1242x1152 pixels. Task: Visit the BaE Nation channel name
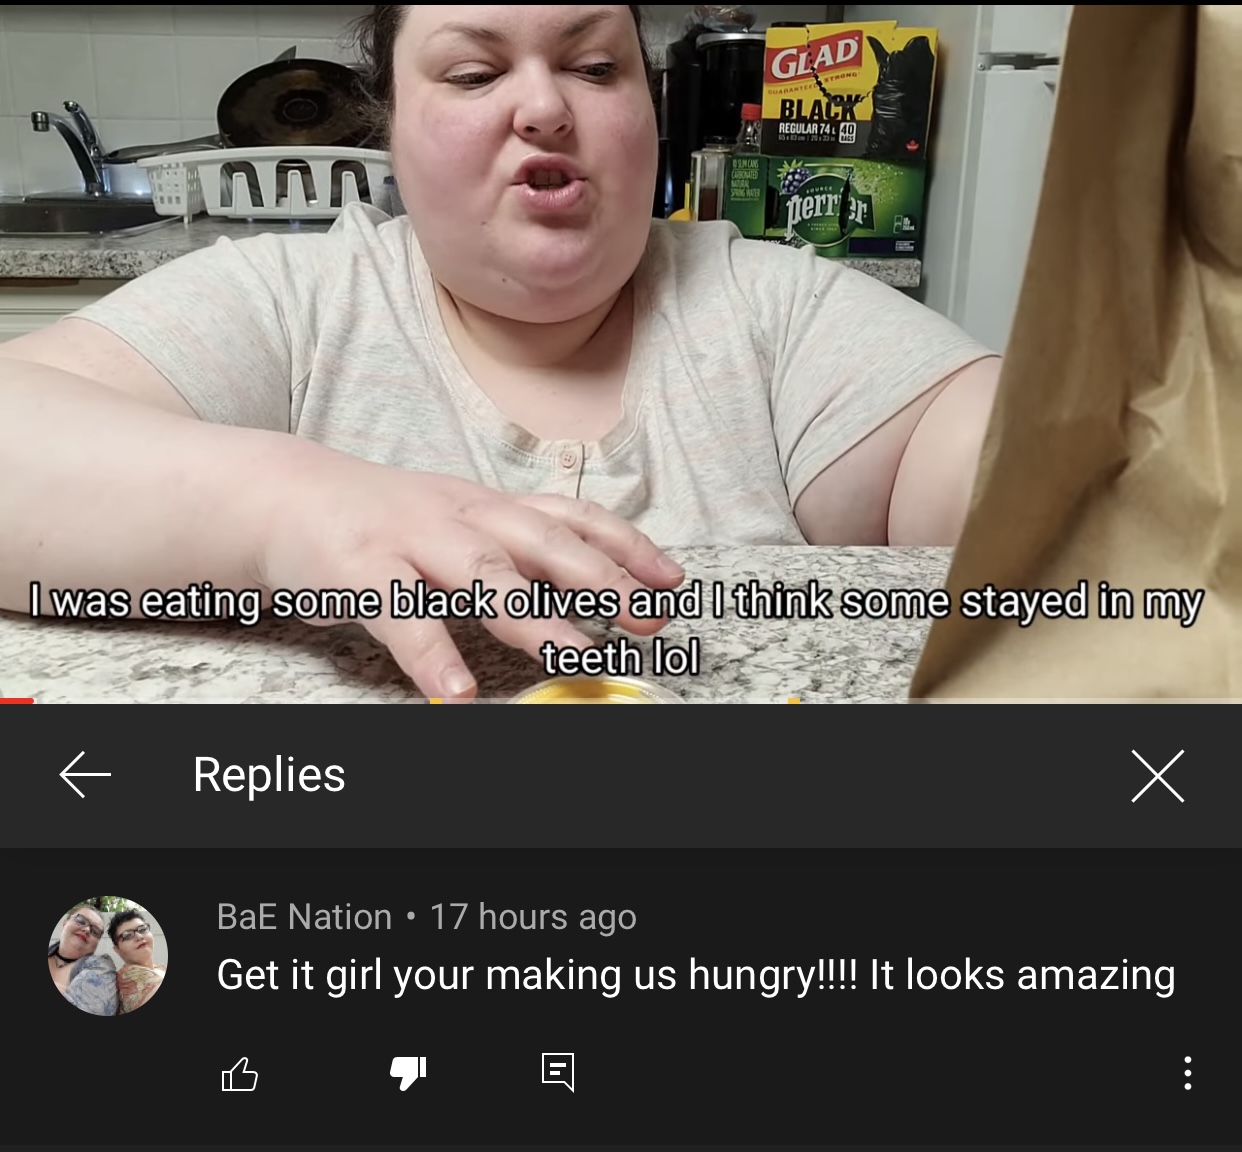(x=304, y=917)
